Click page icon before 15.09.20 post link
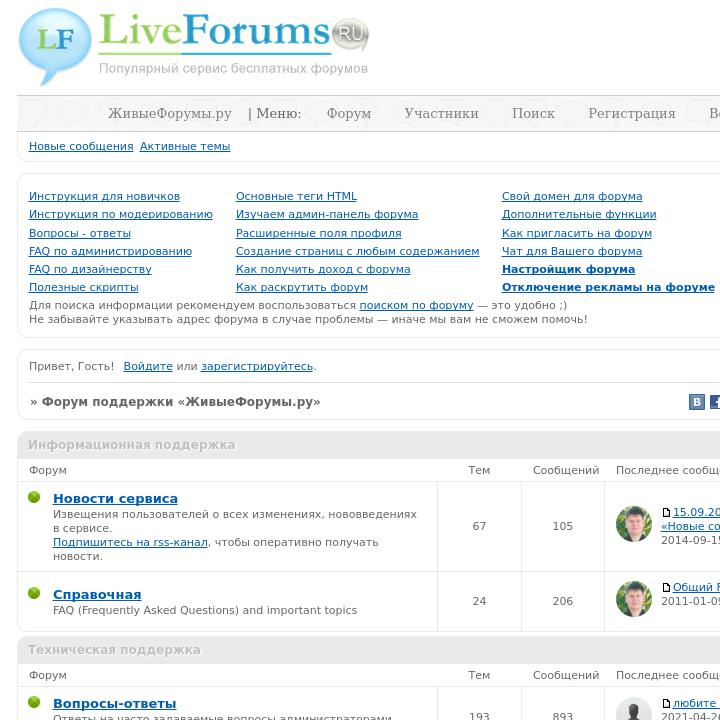Image resolution: width=720 pixels, height=720 pixels. pos(666,512)
